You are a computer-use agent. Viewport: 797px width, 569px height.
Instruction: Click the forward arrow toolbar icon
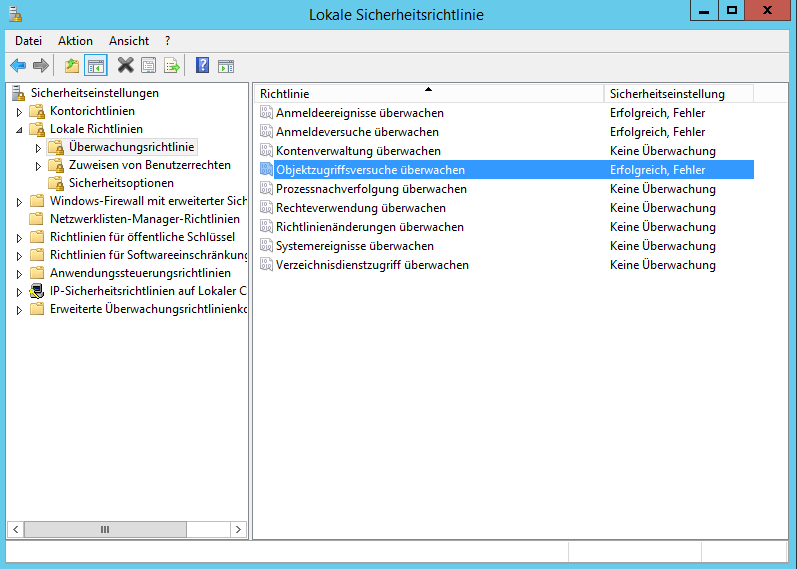41,66
